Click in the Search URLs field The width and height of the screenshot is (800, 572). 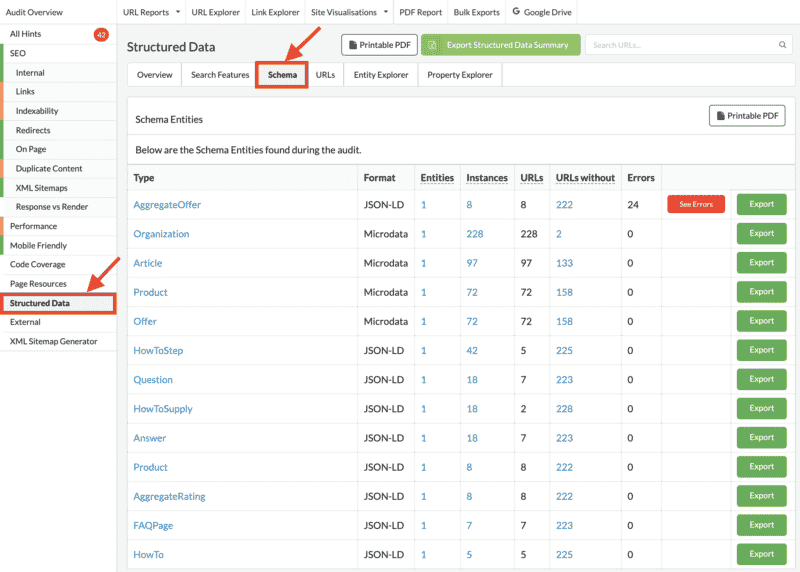click(x=689, y=45)
